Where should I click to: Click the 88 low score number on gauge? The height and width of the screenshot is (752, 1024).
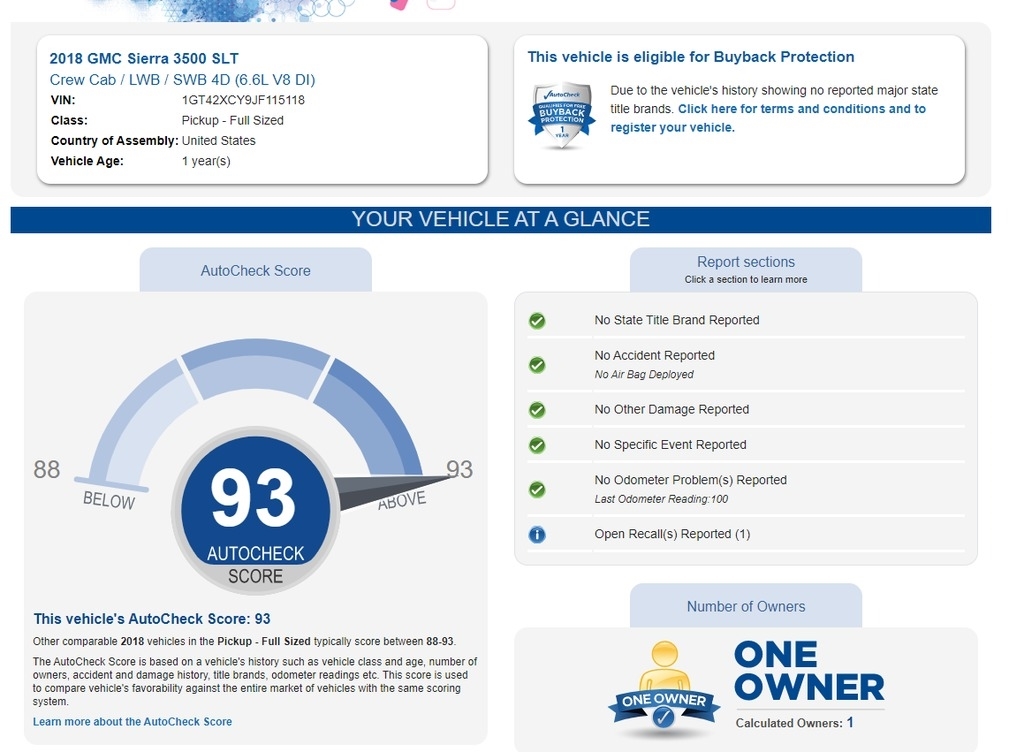pyautogui.click(x=46, y=469)
